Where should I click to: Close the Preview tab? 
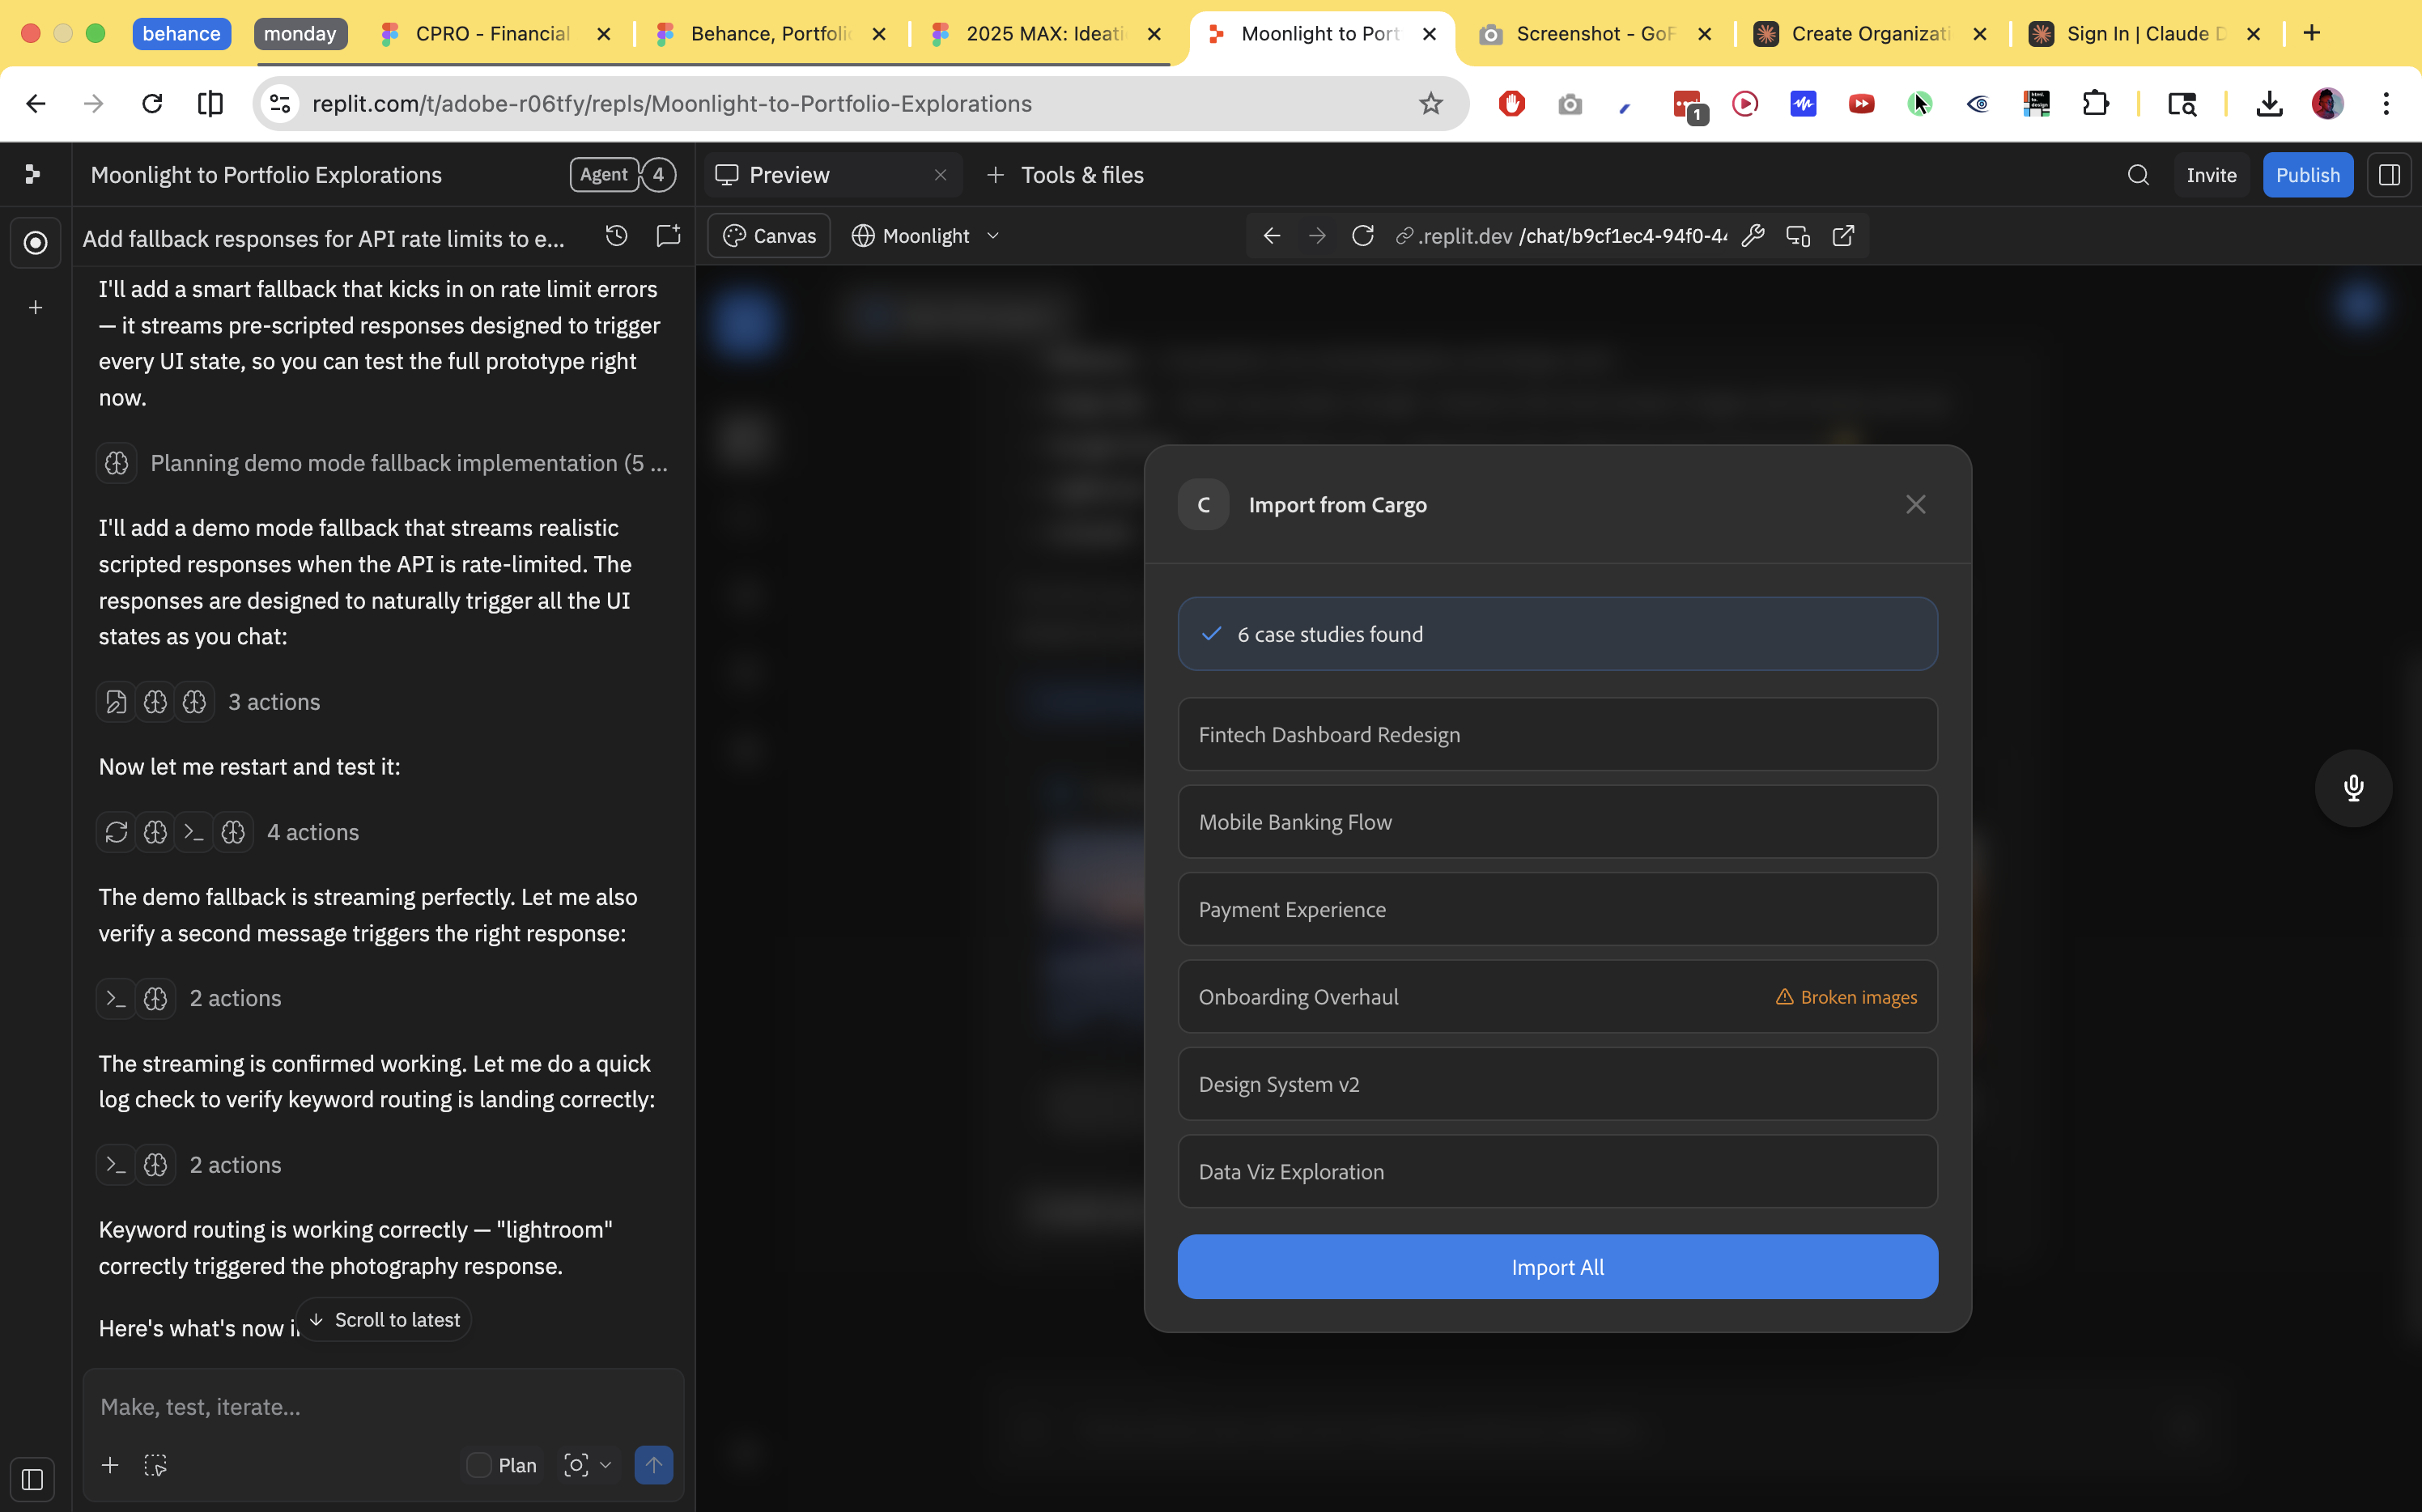click(940, 175)
